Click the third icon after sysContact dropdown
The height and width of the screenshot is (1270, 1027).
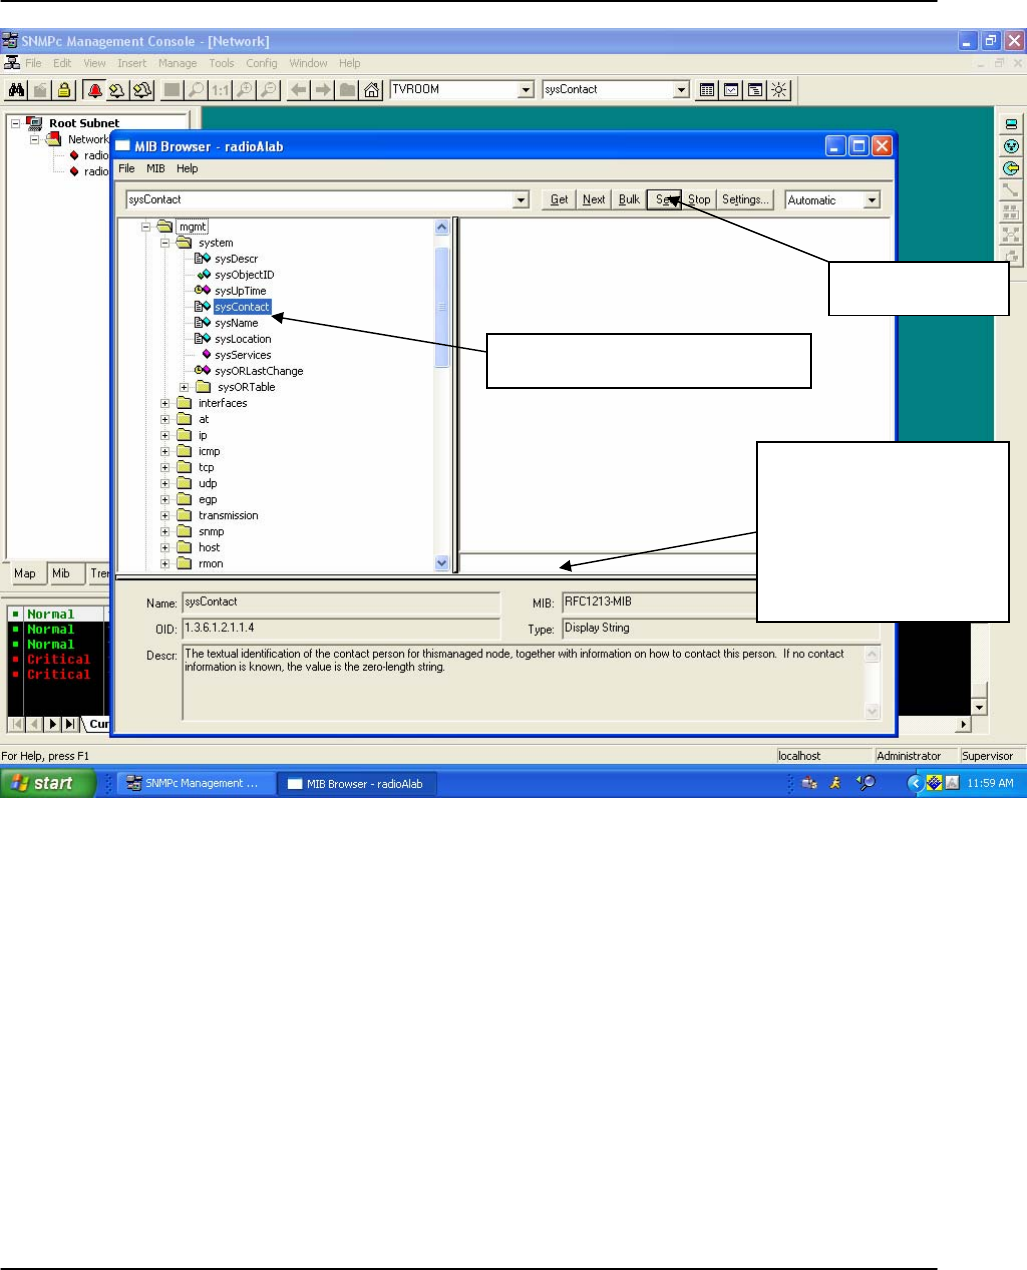coord(755,90)
